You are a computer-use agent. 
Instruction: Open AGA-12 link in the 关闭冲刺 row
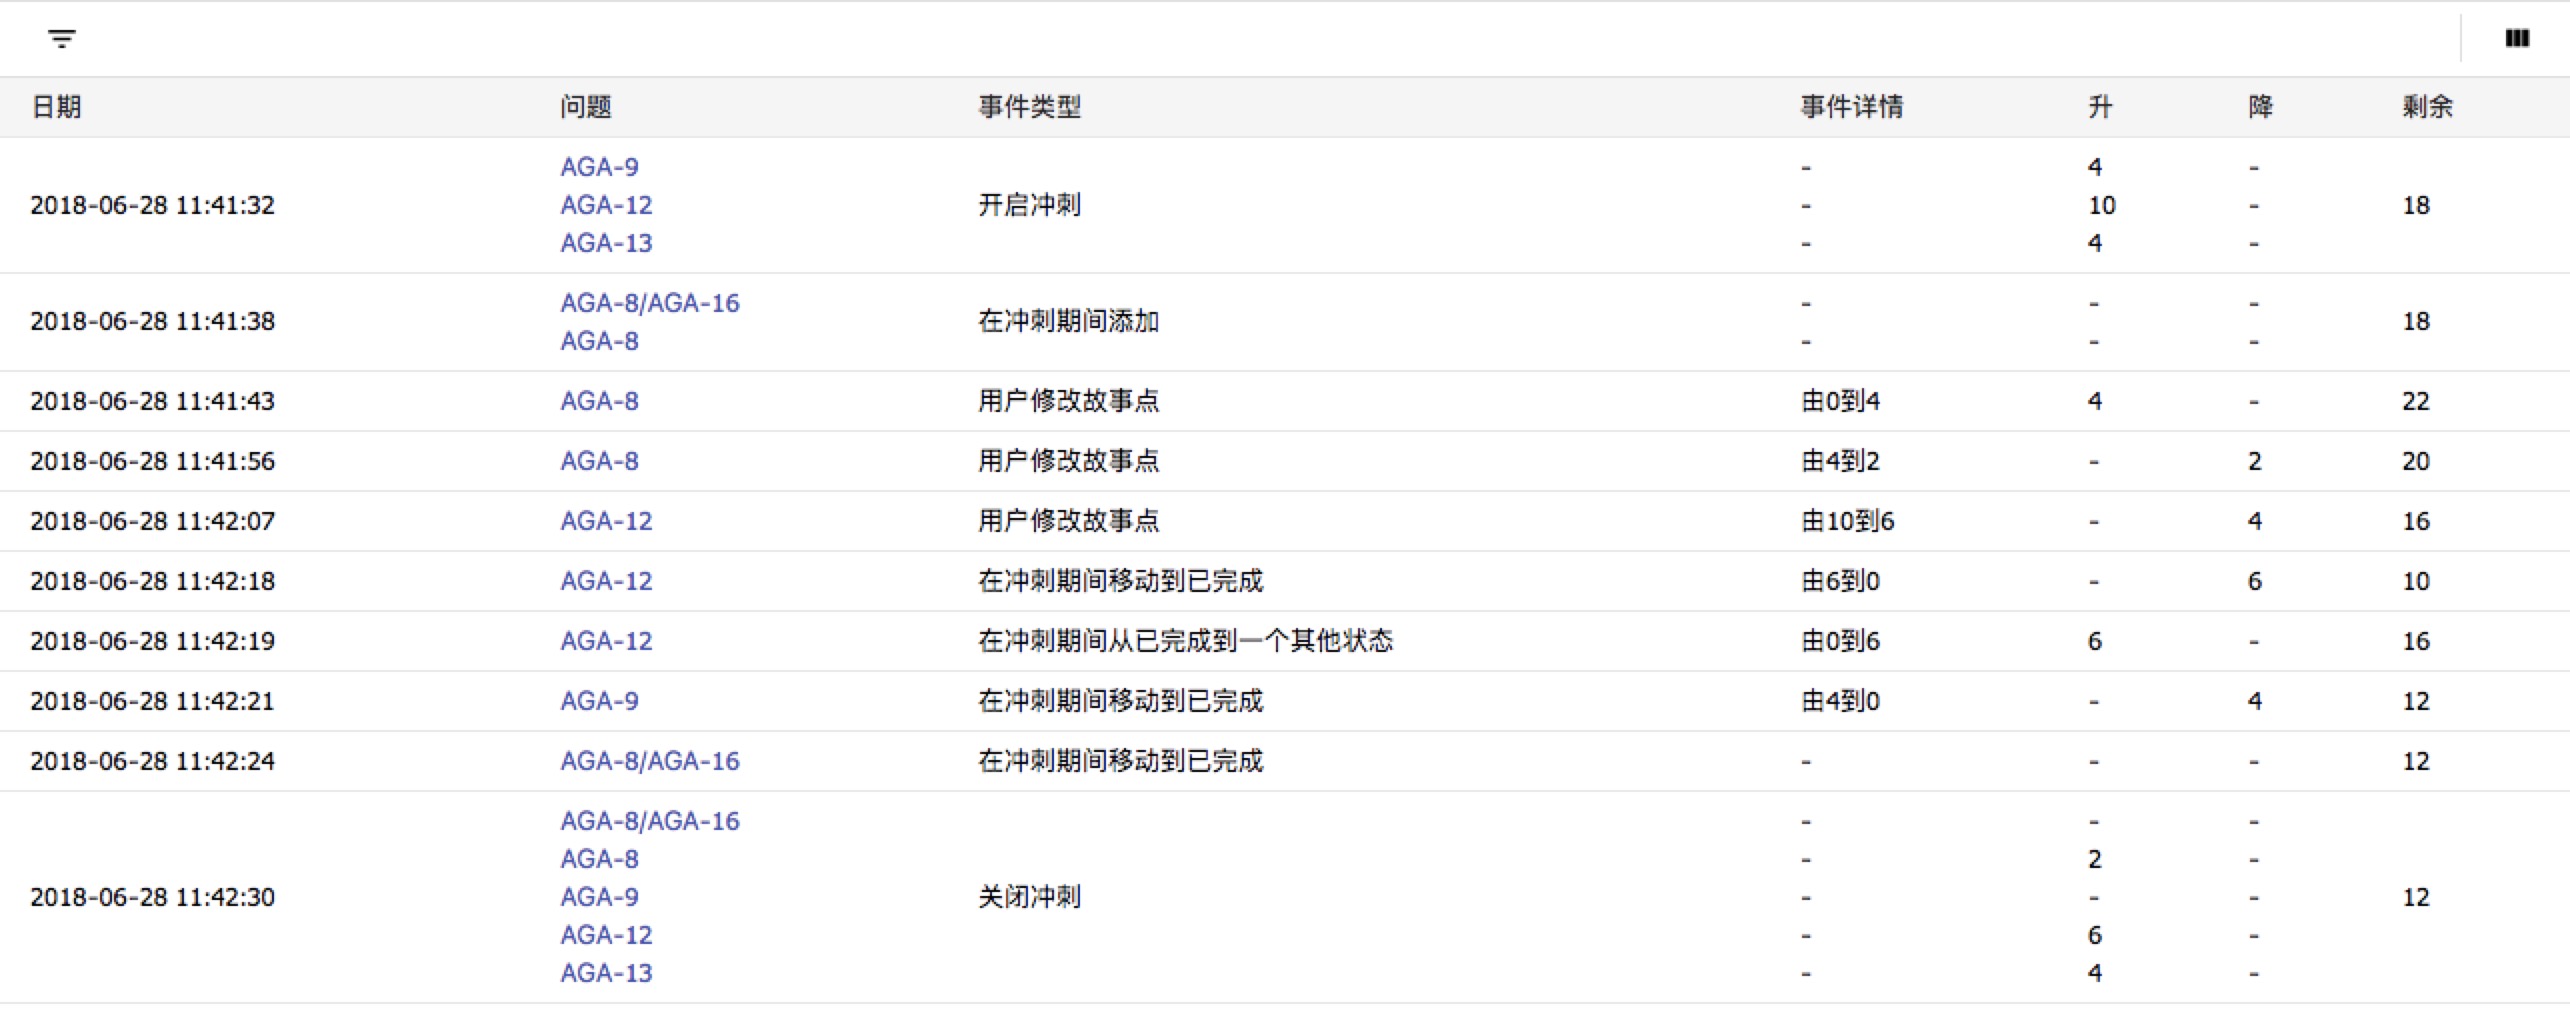pos(606,935)
